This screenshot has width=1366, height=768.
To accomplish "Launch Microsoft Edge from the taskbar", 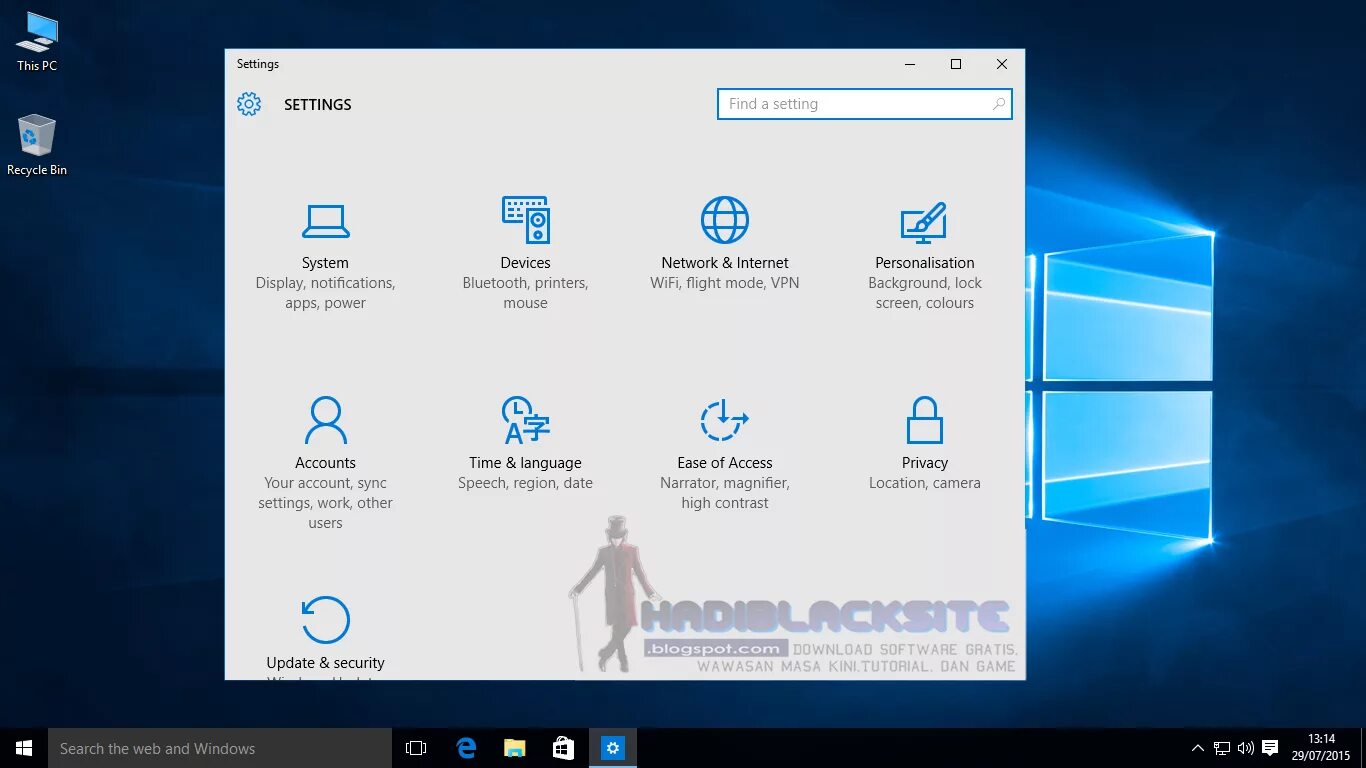I will (x=466, y=748).
